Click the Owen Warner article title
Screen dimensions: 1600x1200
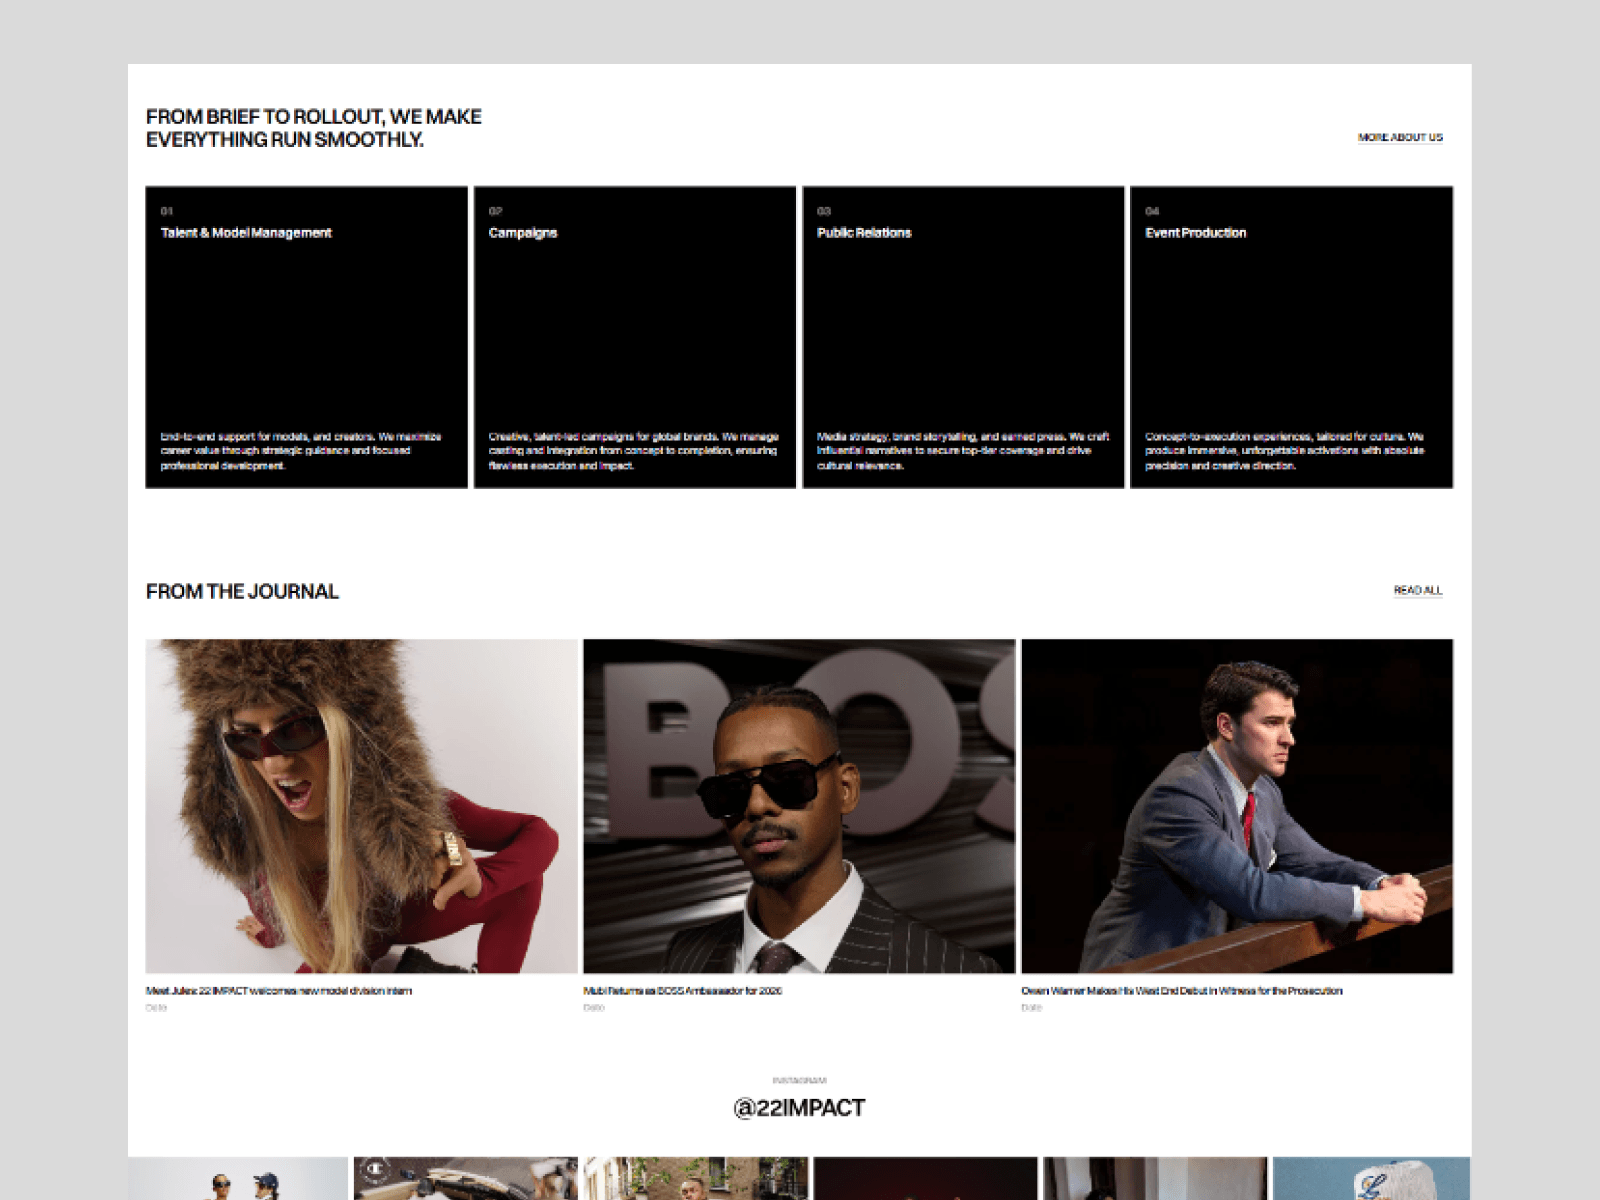coord(1182,991)
